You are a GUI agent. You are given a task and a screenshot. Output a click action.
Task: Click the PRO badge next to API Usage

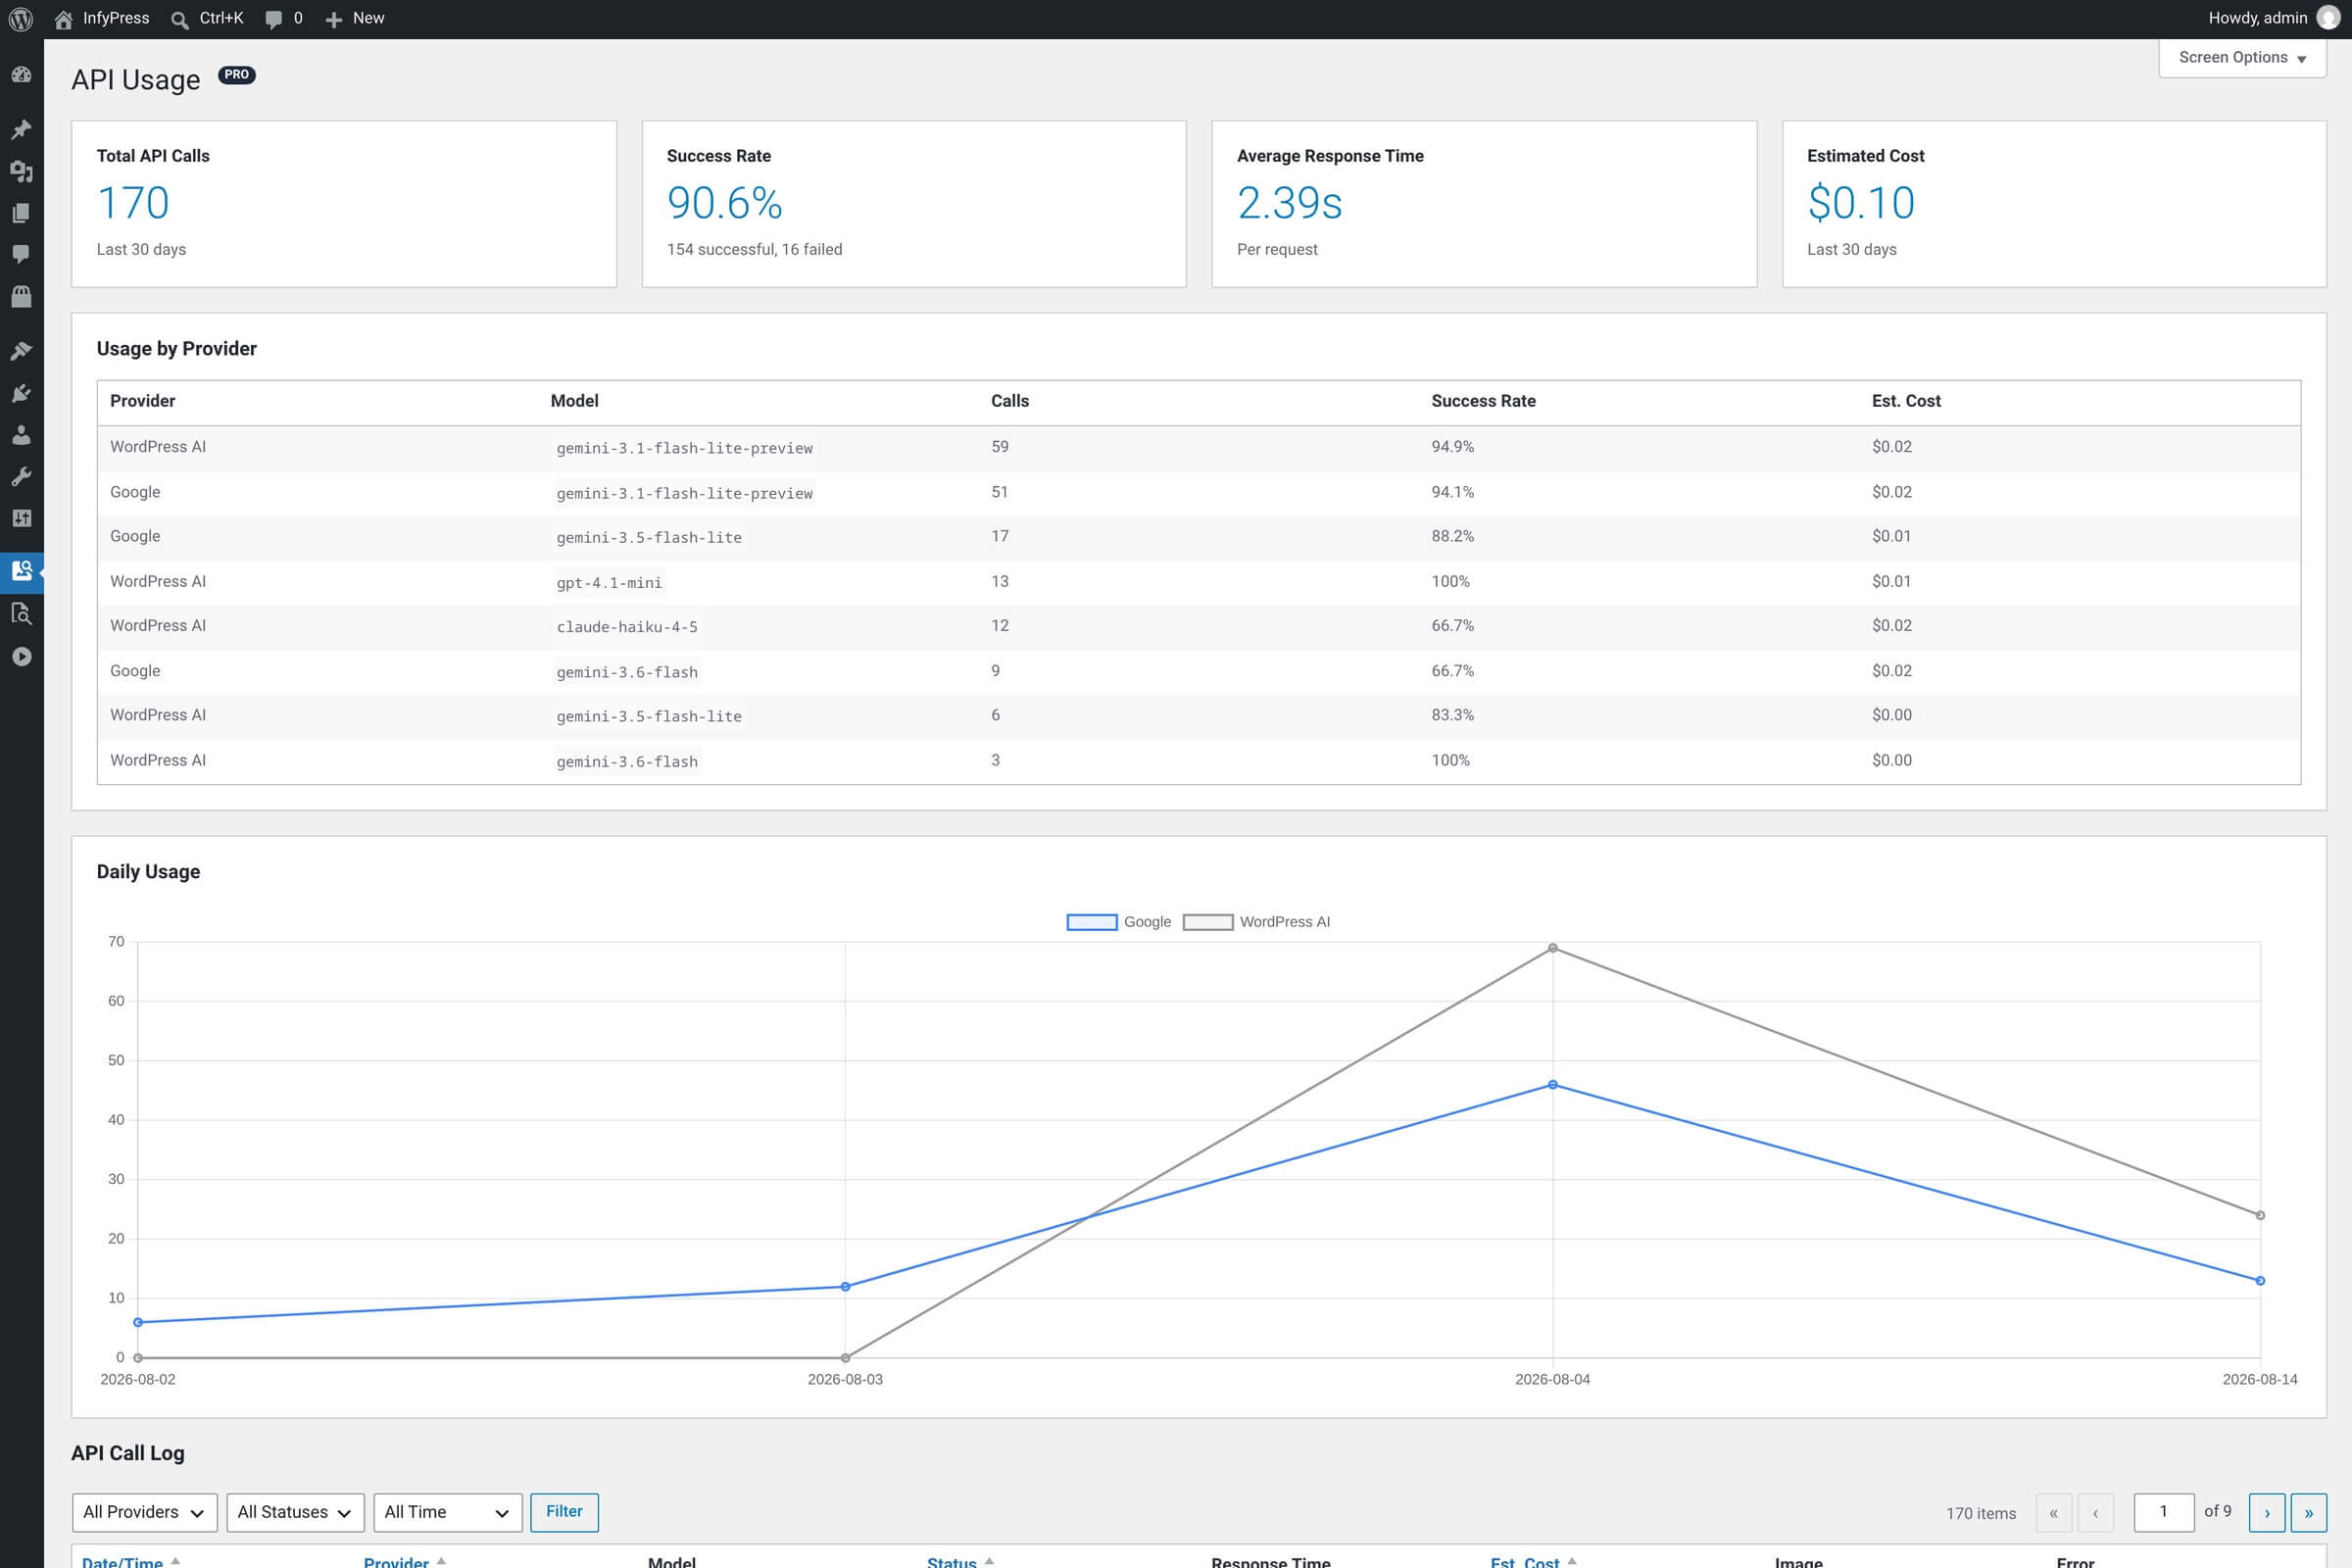point(237,75)
